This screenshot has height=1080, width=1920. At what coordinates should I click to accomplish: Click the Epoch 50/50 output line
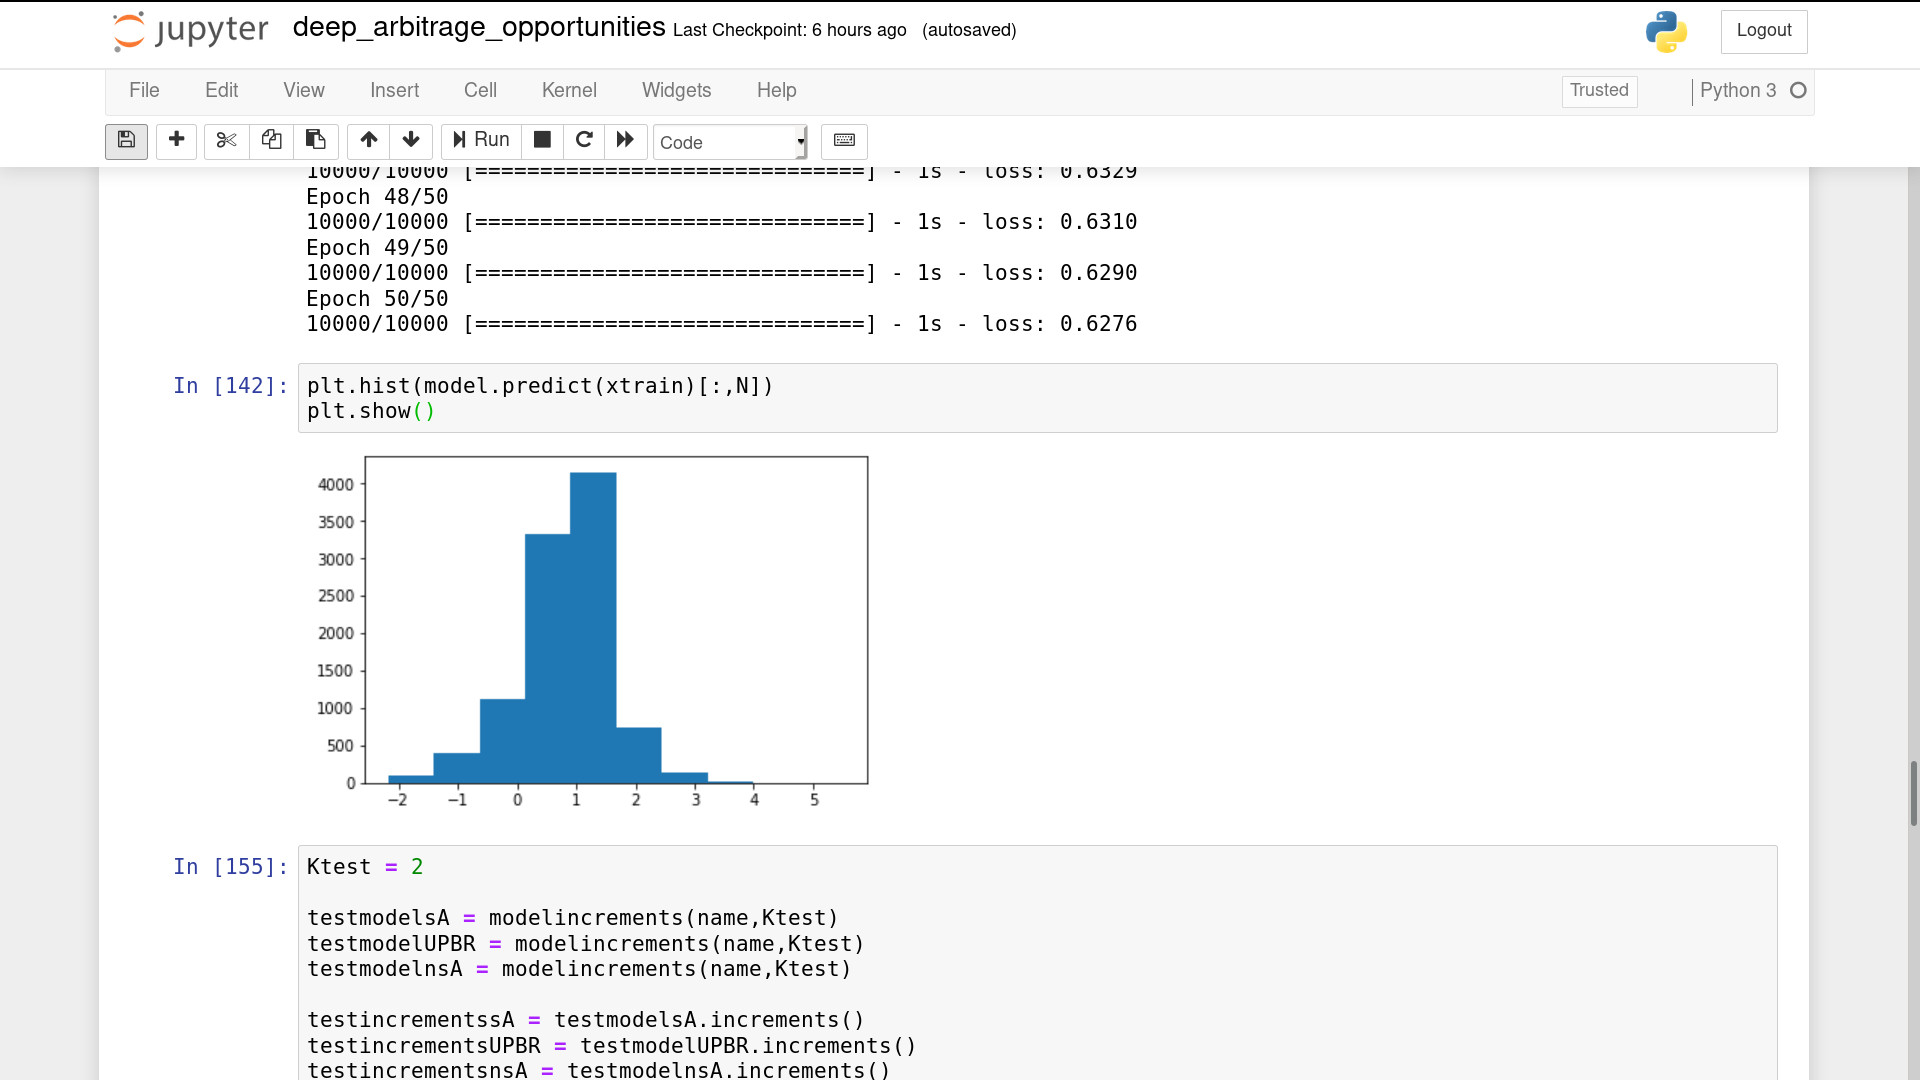pyautogui.click(x=377, y=299)
